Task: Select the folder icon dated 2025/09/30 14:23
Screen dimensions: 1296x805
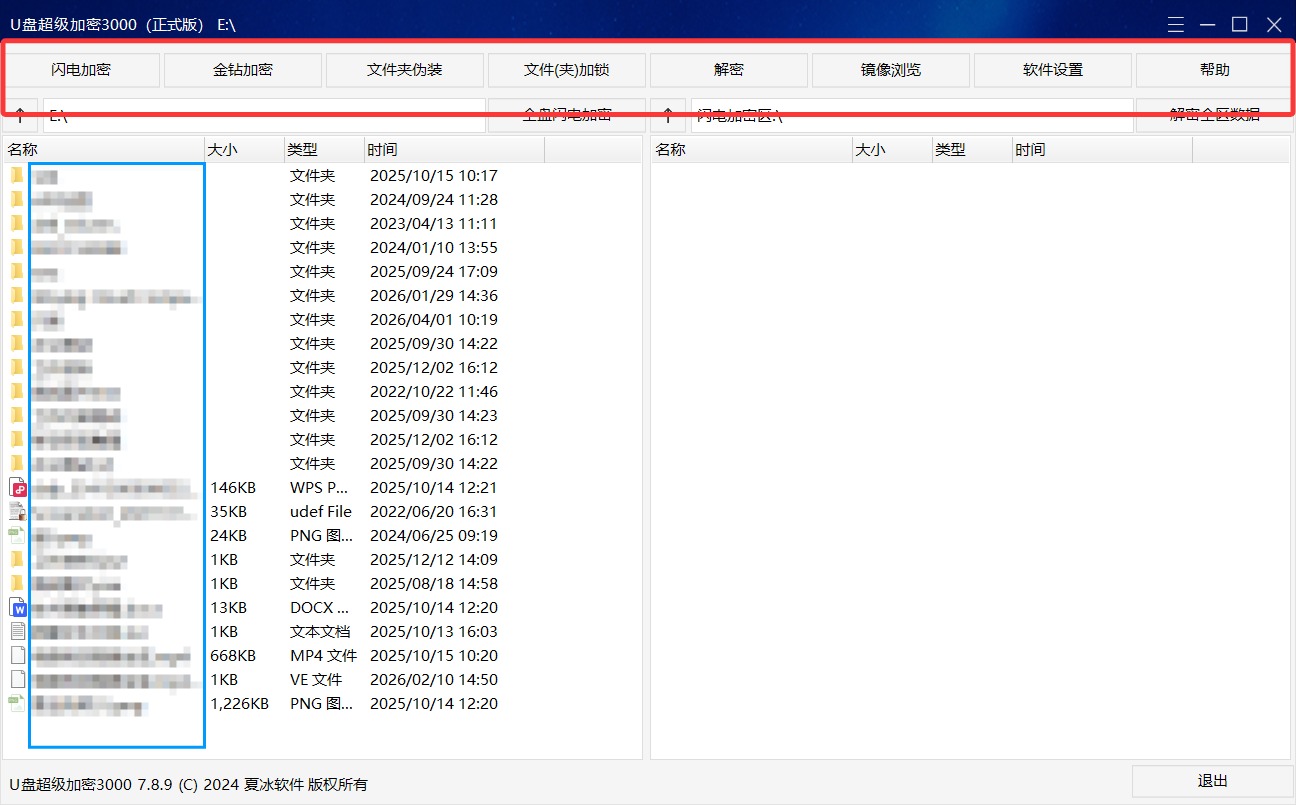Action: pos(17,415)
